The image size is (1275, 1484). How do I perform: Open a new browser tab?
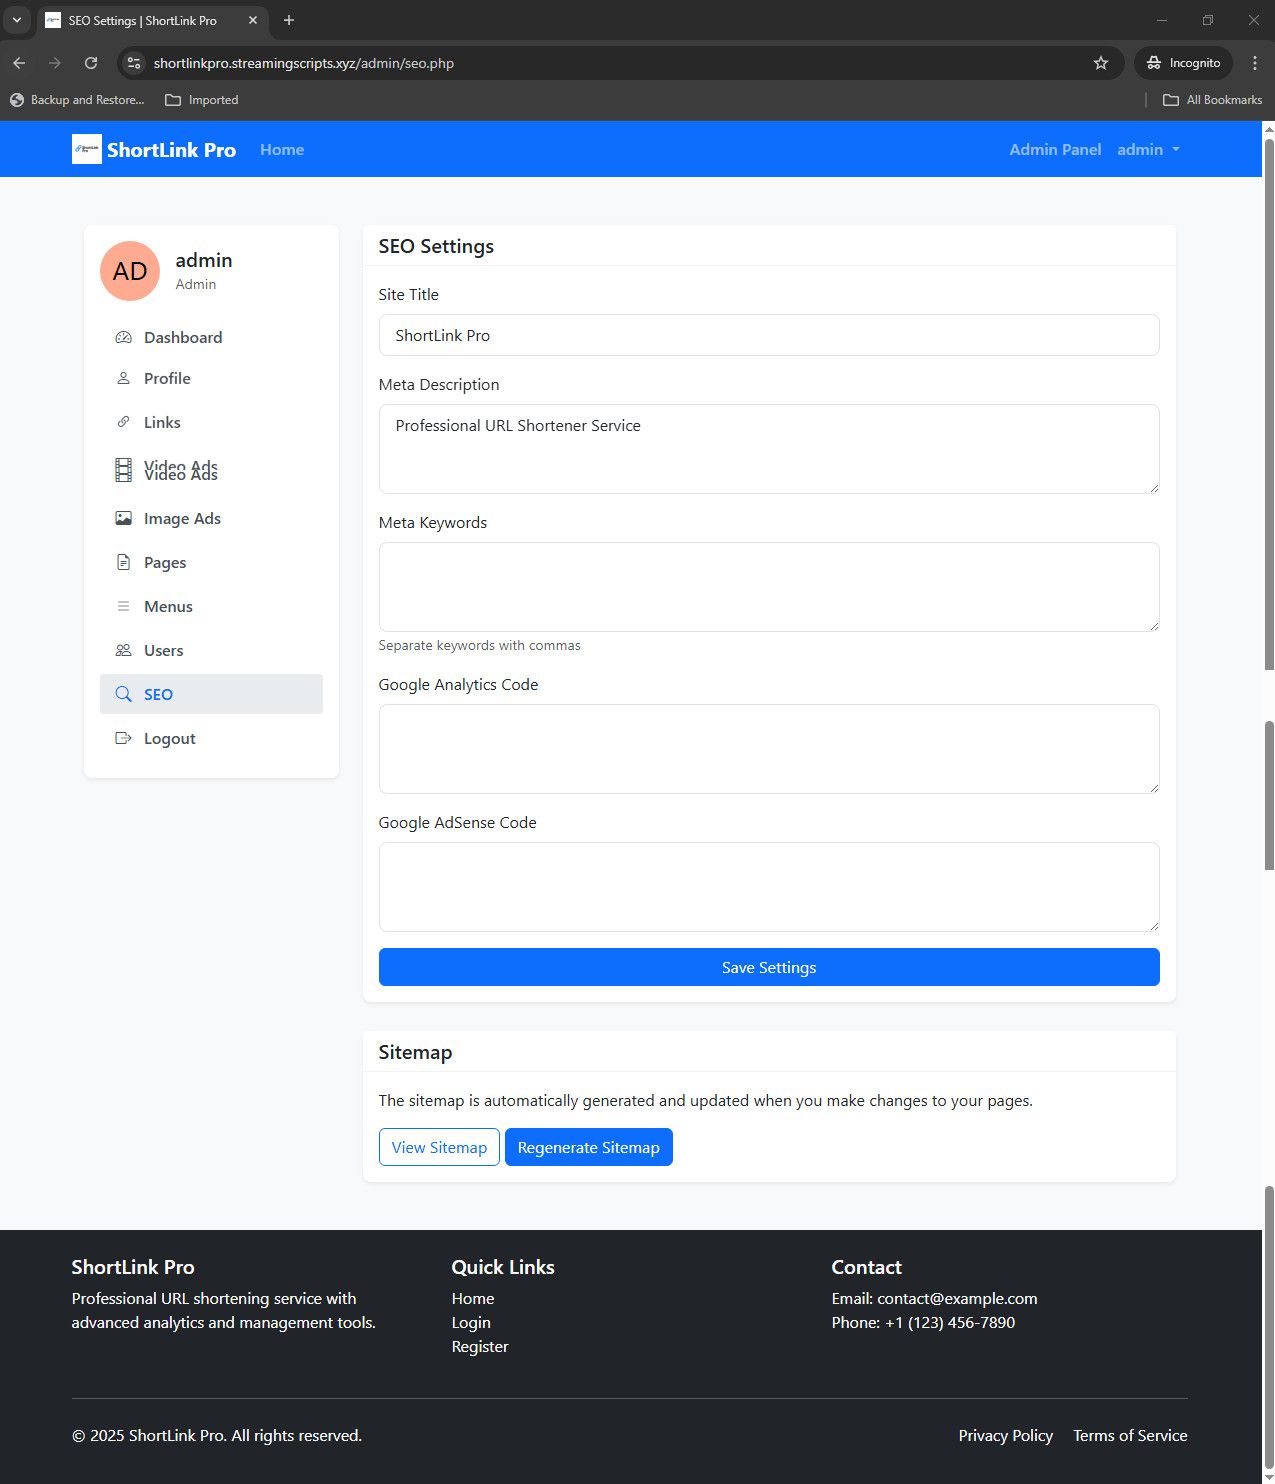point(289,20)
